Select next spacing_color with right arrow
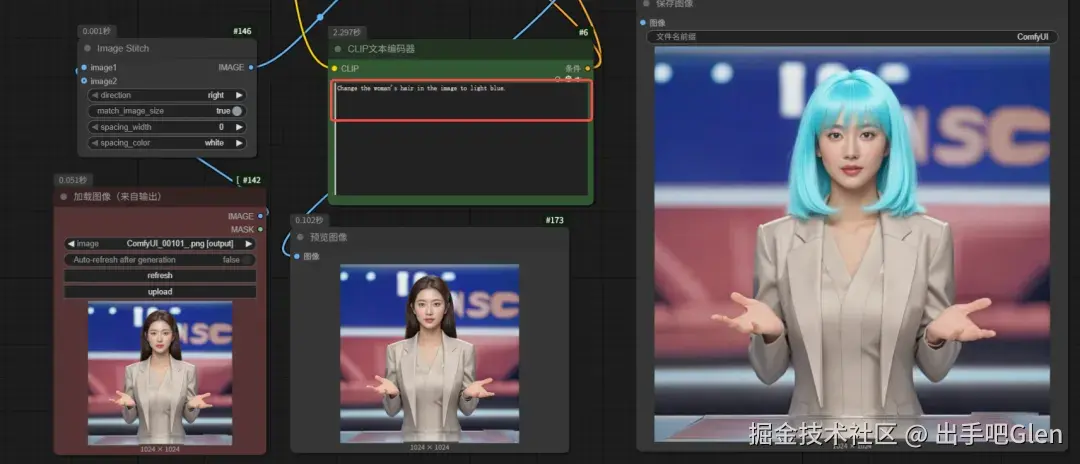 pos(239,143)
